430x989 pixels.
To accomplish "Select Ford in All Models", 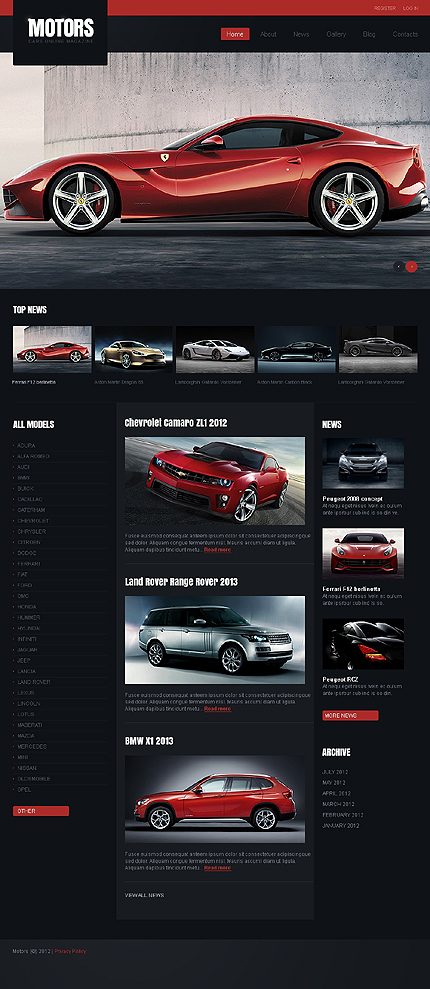I will click(24, 585).
